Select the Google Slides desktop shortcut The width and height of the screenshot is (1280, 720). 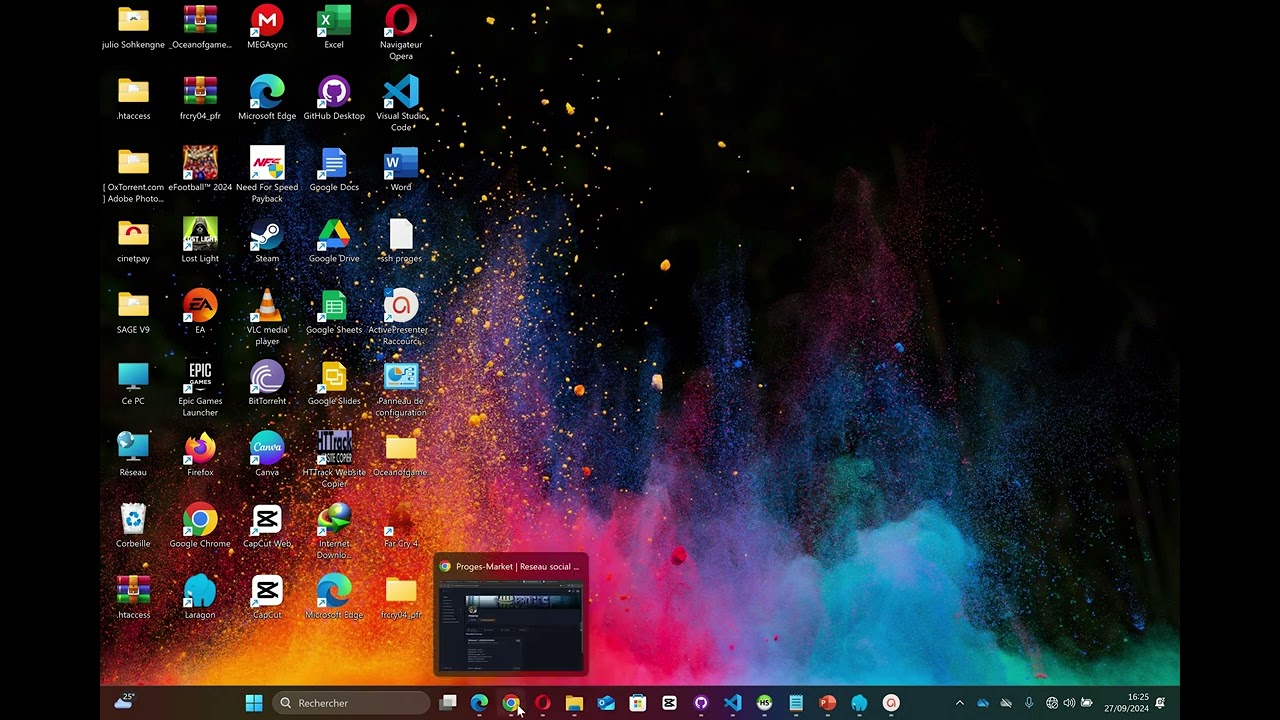tap(334, 383)
